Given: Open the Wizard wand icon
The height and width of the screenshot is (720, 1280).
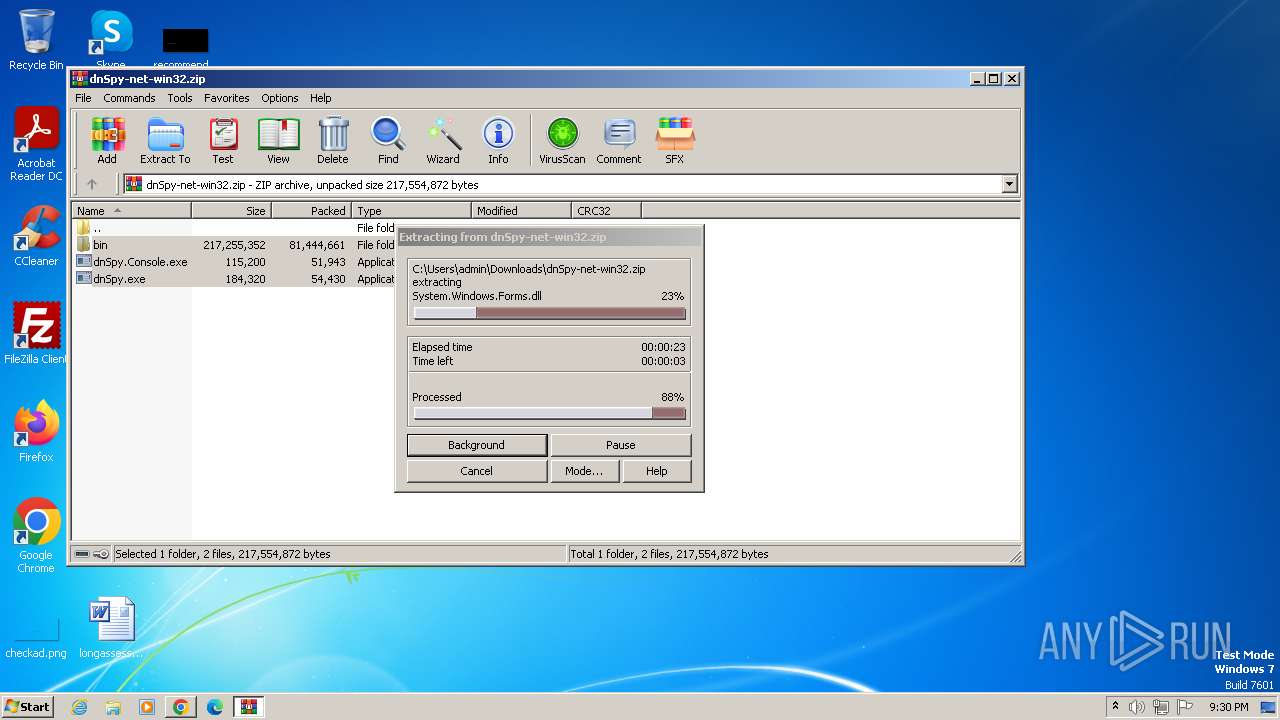Looking at the screenshot, I should [x=443, y=140].
